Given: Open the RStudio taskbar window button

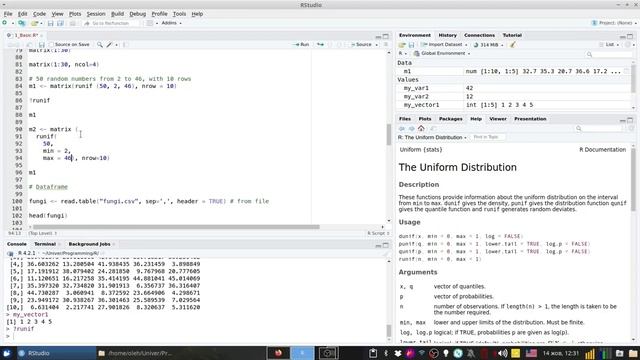Looking at the screenshot, I should click(x=56, y=353).
